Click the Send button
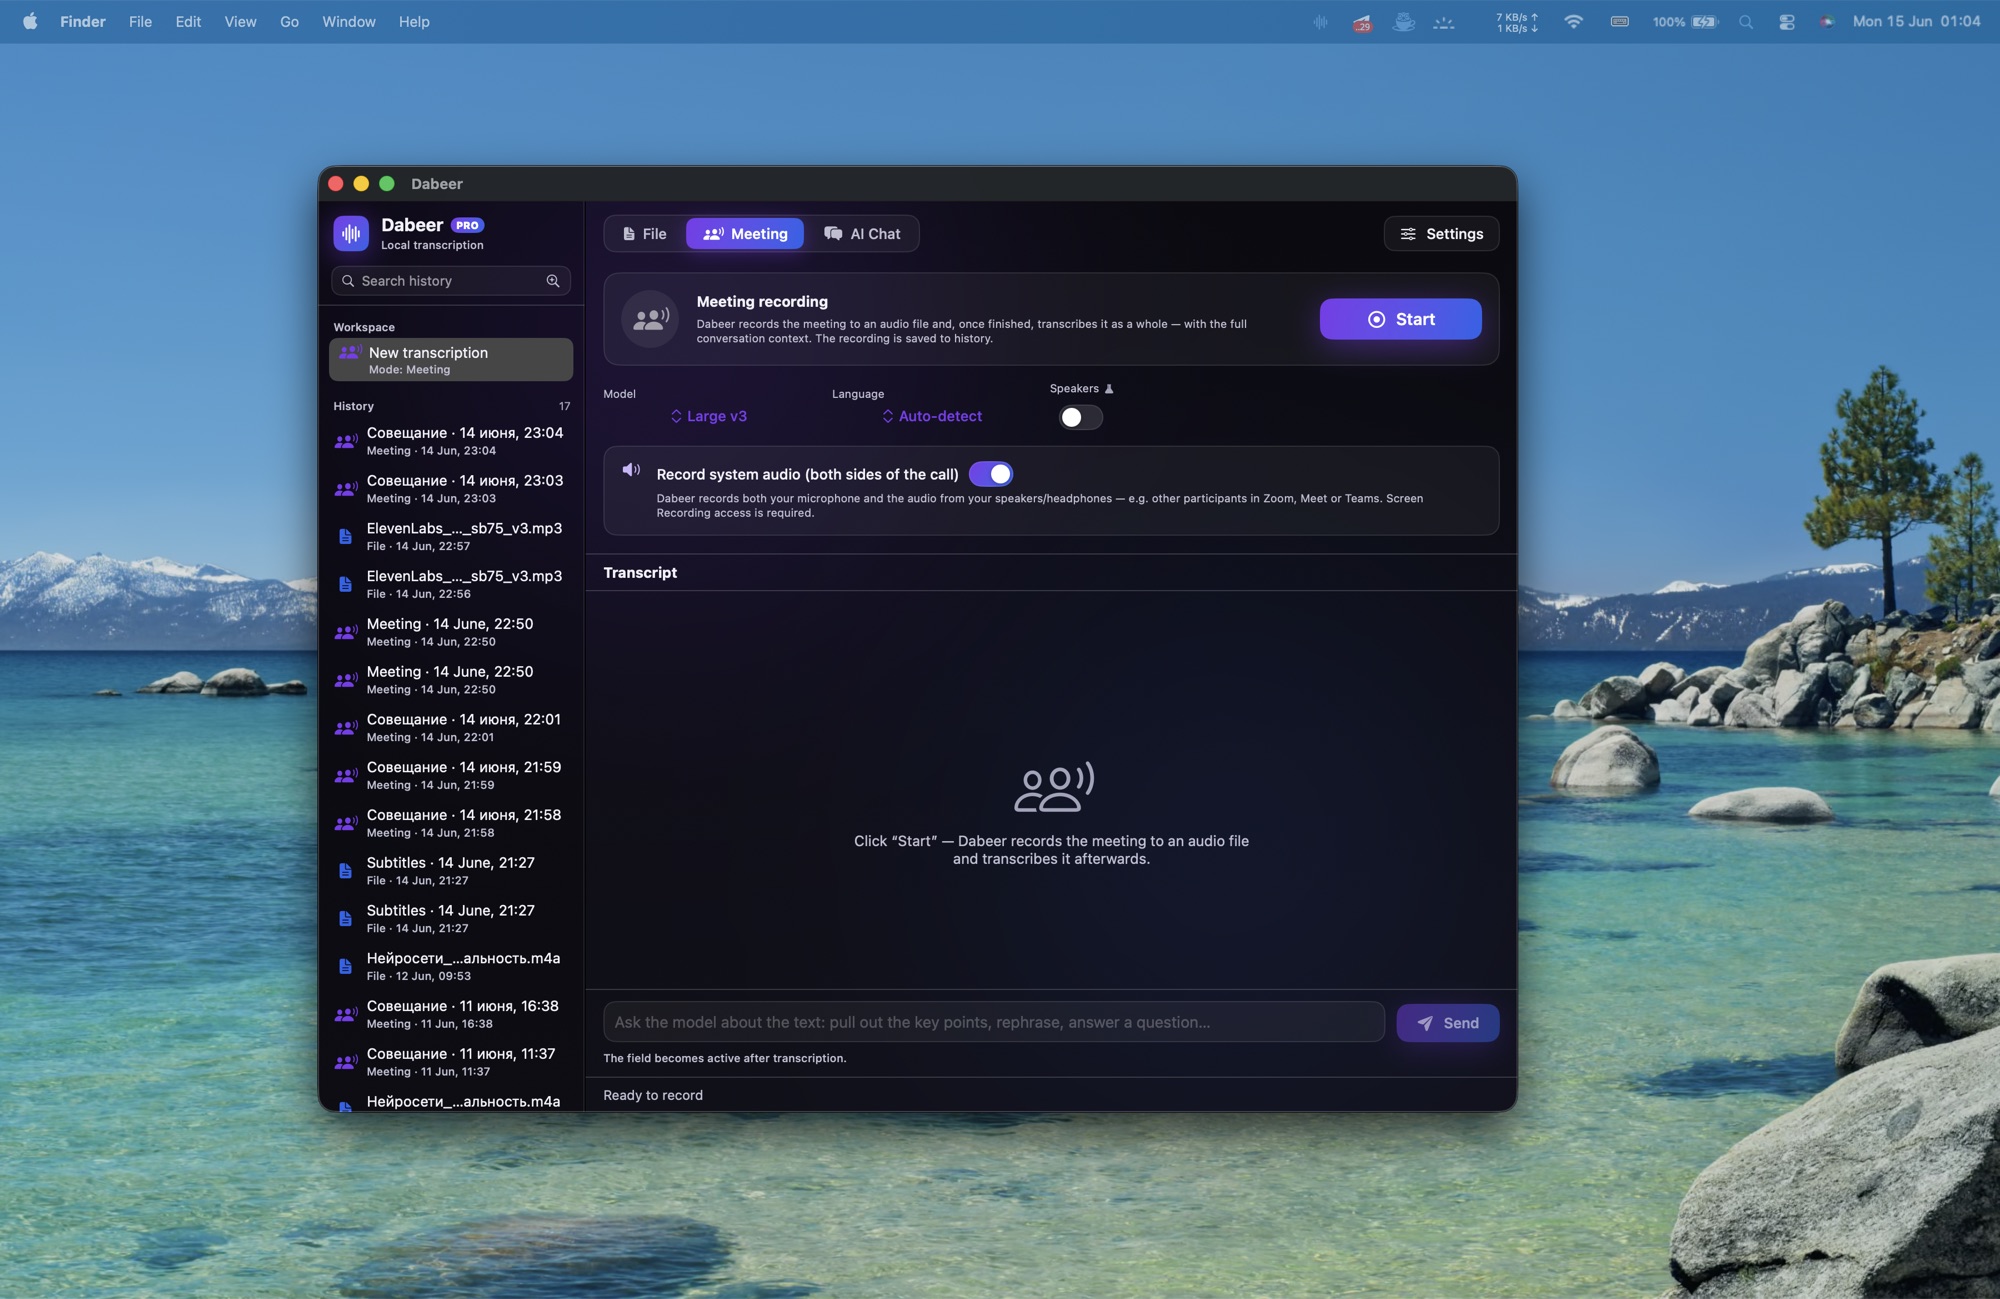Image resolution: width=2000 pixels, height=1299 pixels. [x=1447, y=1023]
